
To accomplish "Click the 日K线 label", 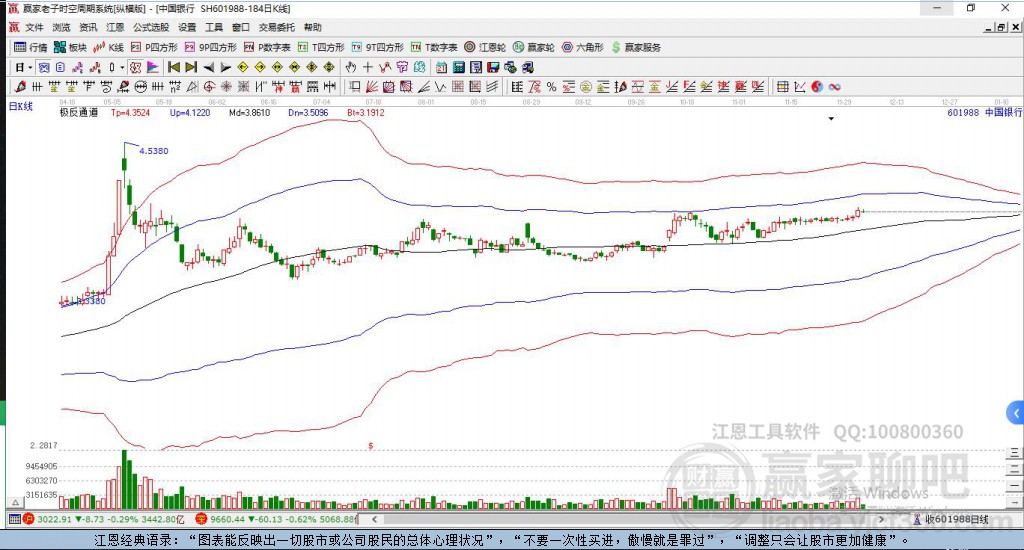I will pyautogui.click(x=21, y=106).
